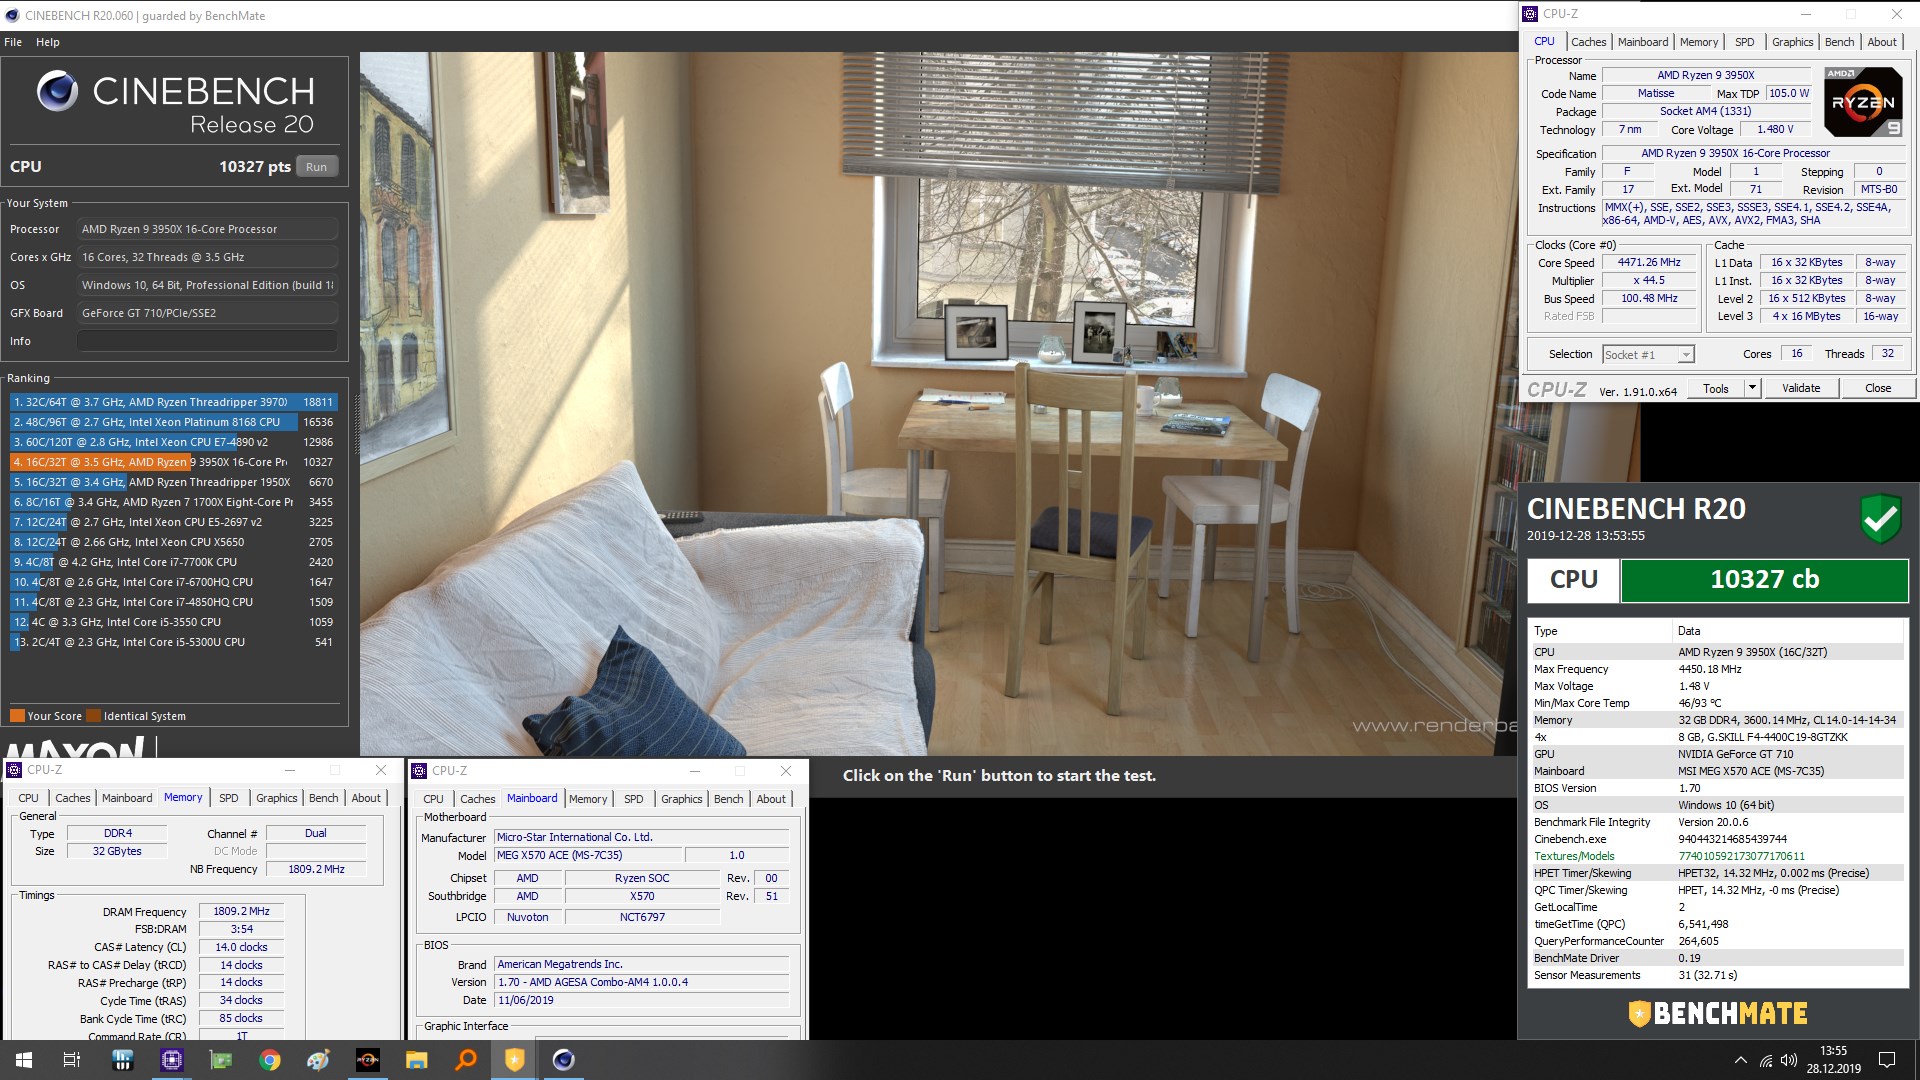
Task: Open the Bench tab in top-right CPU-Z
Action: tap(1839, 42)
